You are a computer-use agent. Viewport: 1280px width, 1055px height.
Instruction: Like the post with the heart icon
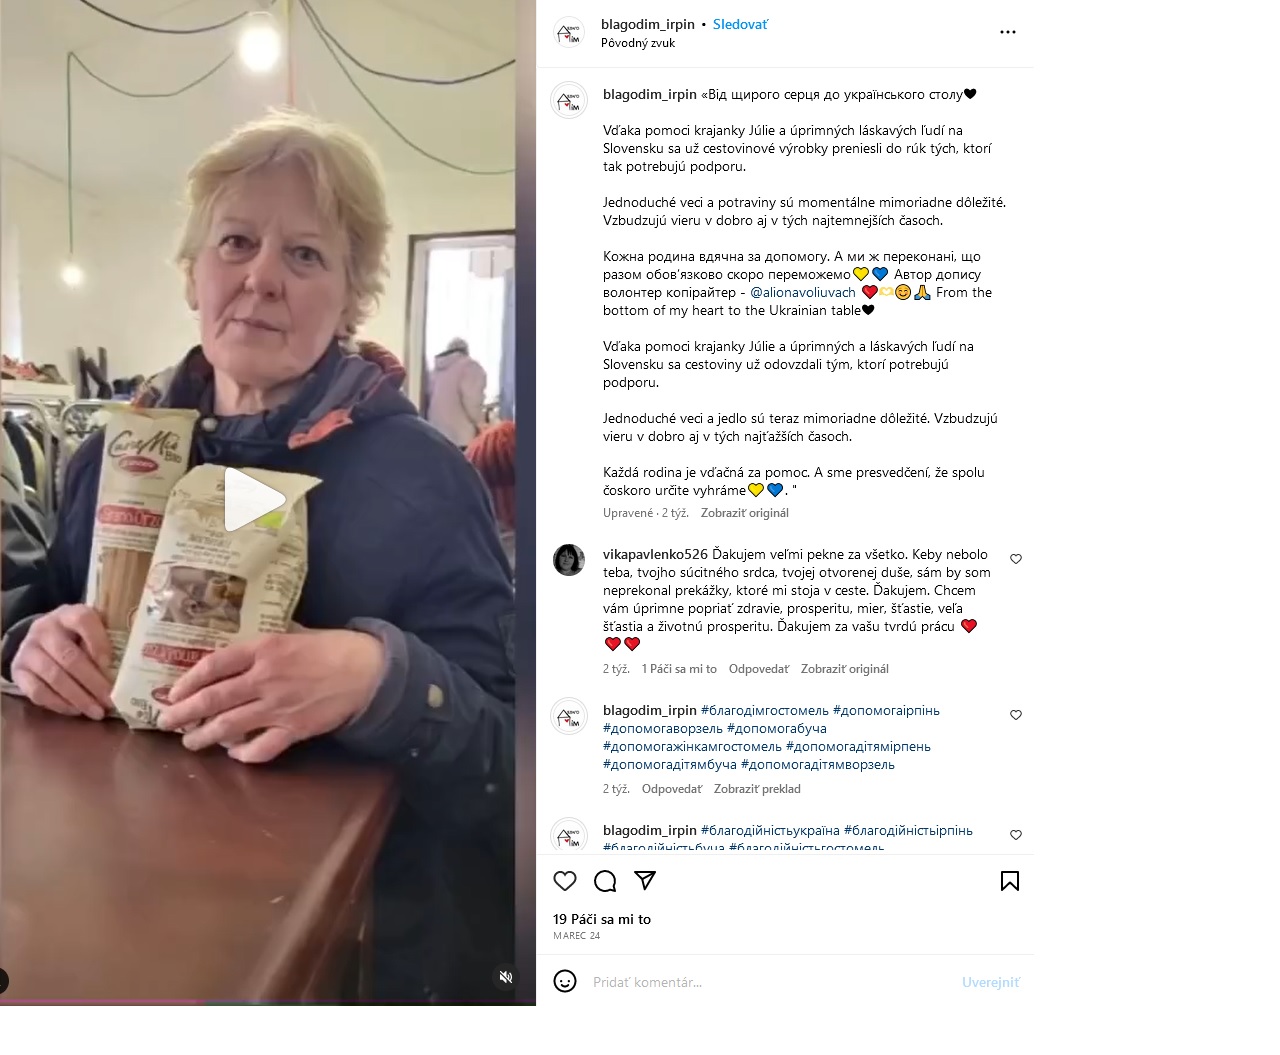point(565,881)
